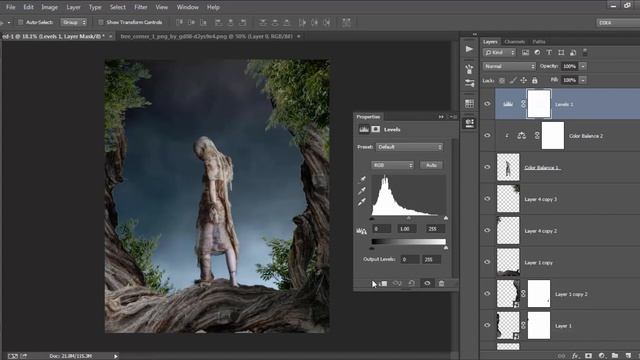
Task: Switch to the Masks icon in Properties
Action: tap(376, 129)
